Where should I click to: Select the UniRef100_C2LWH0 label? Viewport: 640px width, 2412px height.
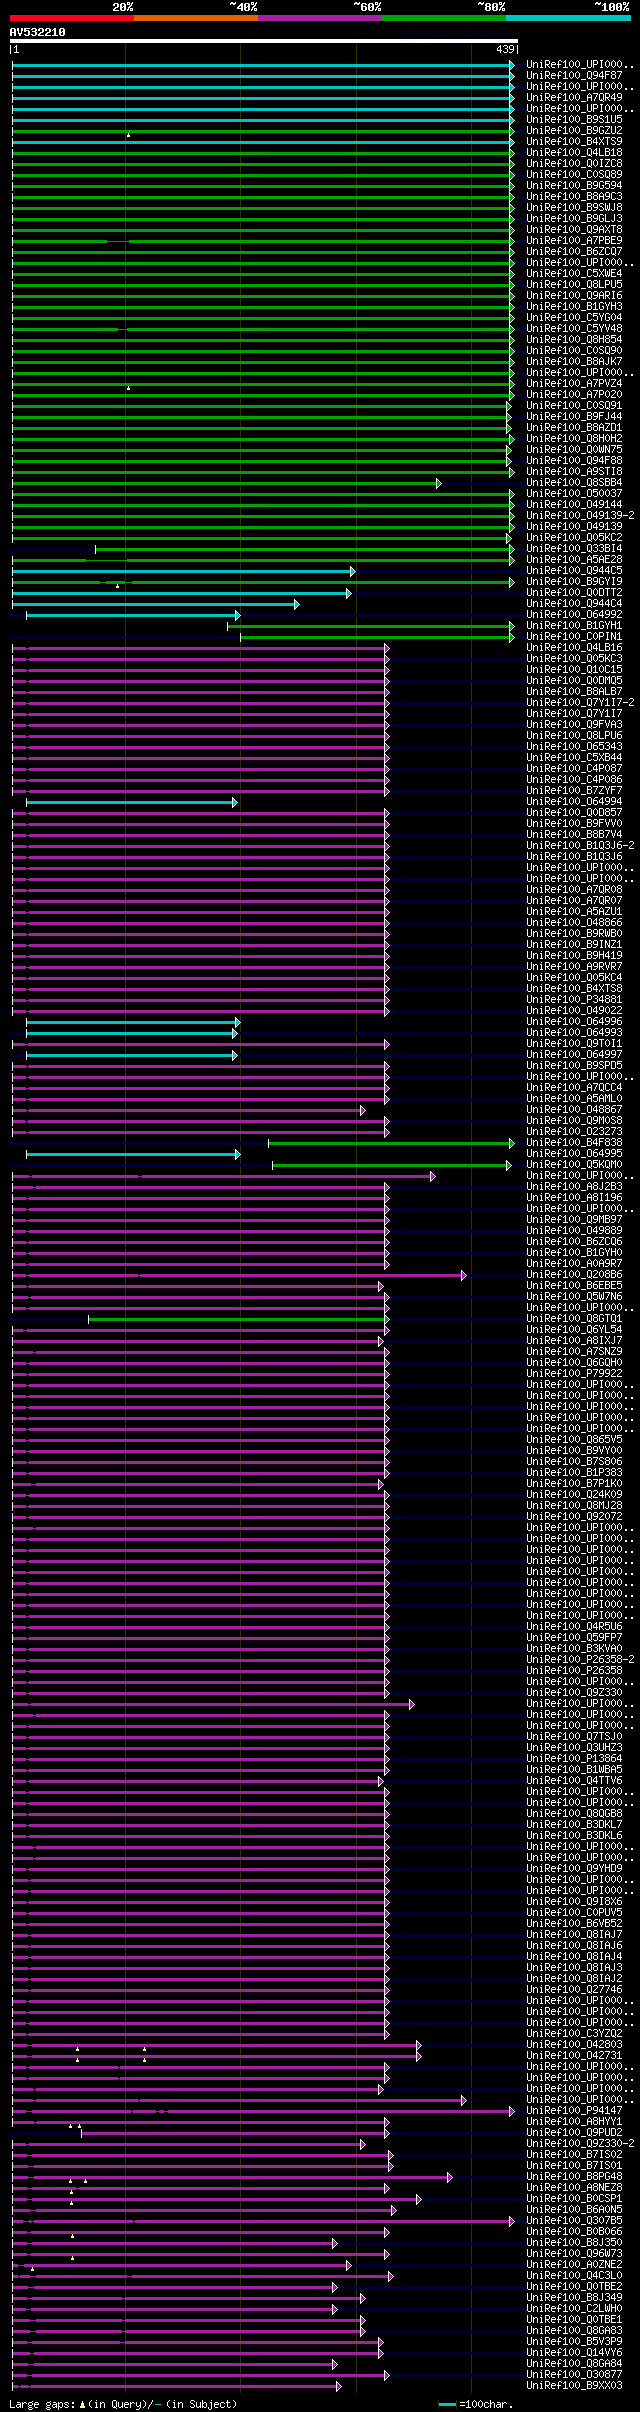click(x=574, y=2309)
